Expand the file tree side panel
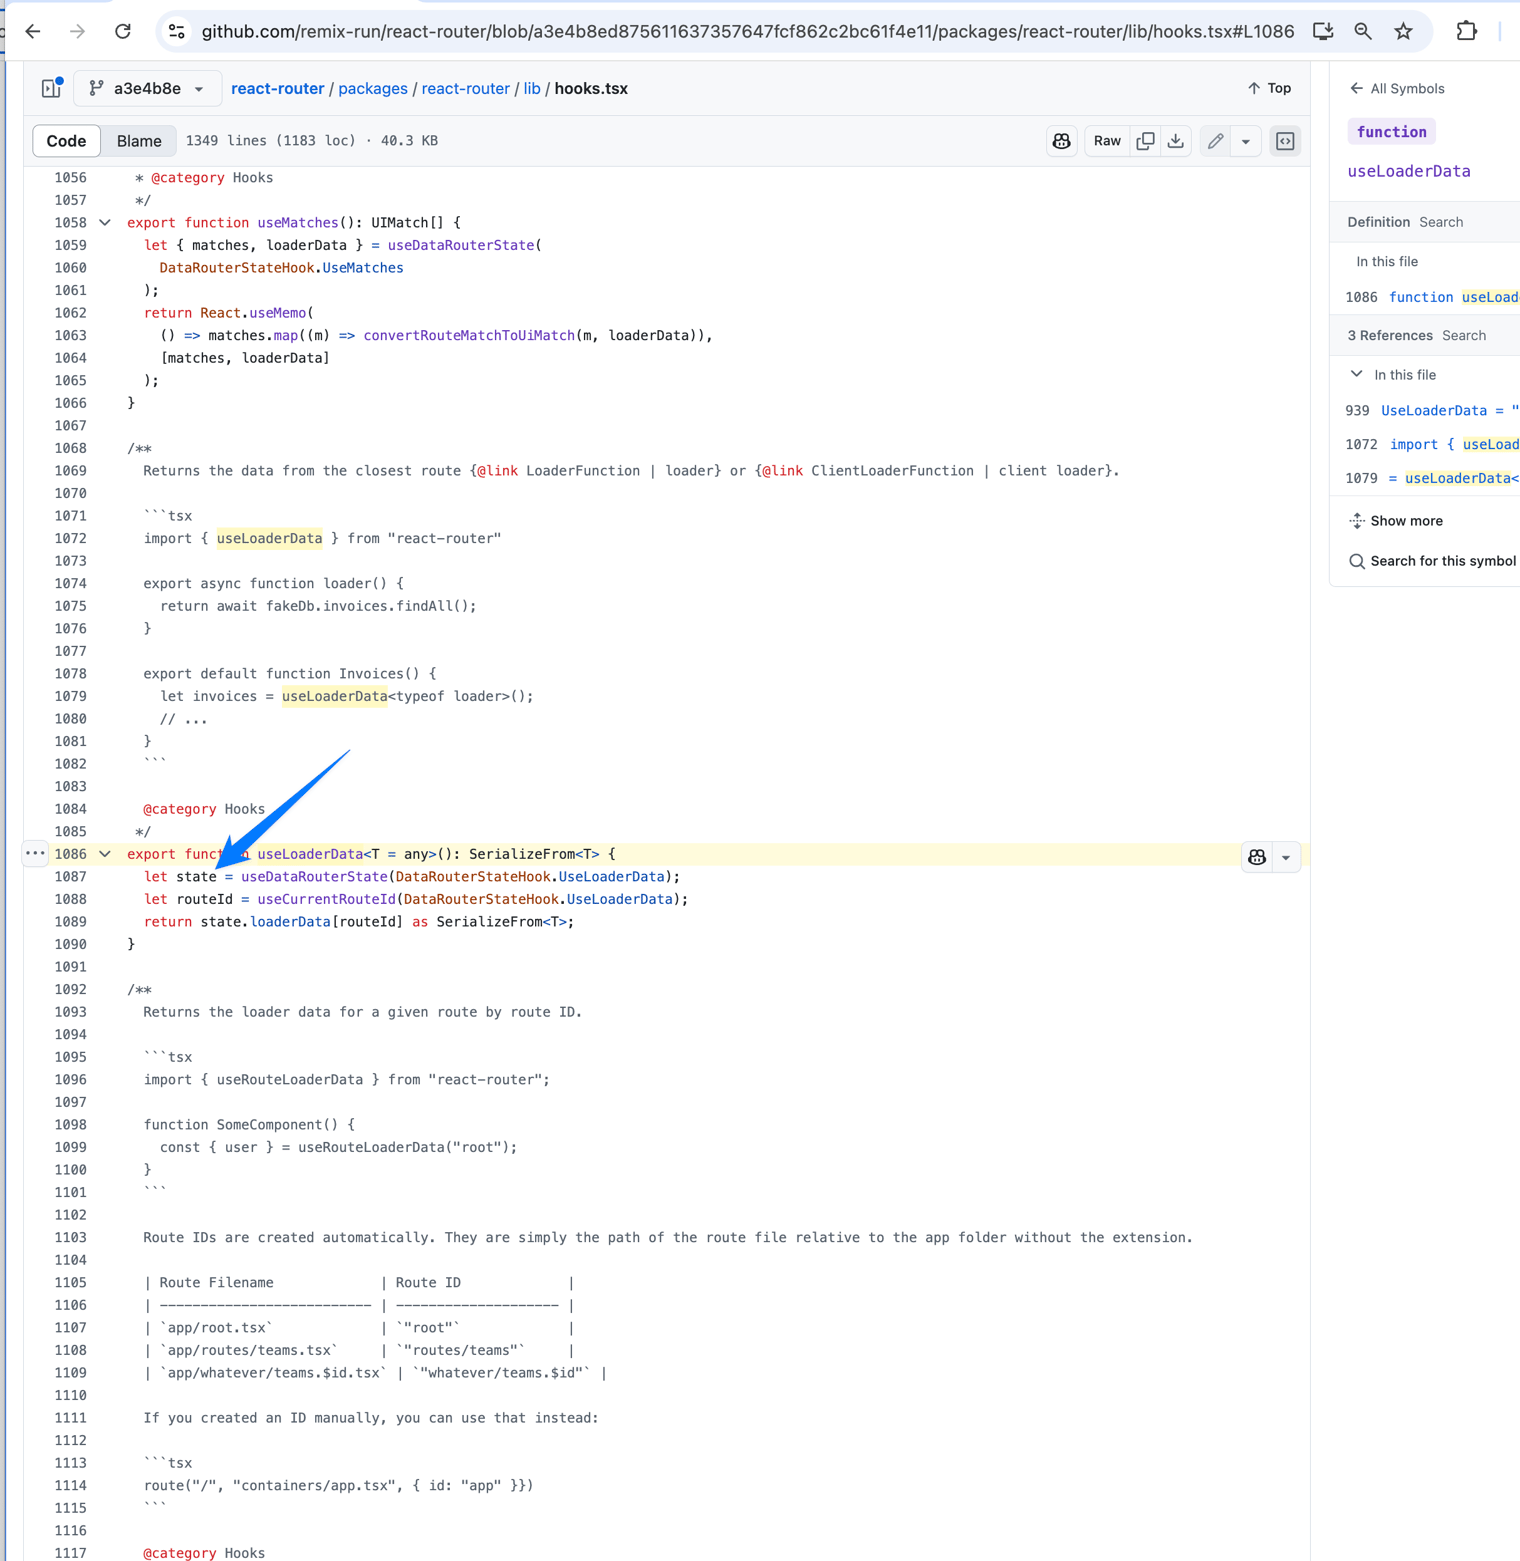The width and height of the screenshot is (1520, 1561). pyautogui.click(x=52, y=88)
